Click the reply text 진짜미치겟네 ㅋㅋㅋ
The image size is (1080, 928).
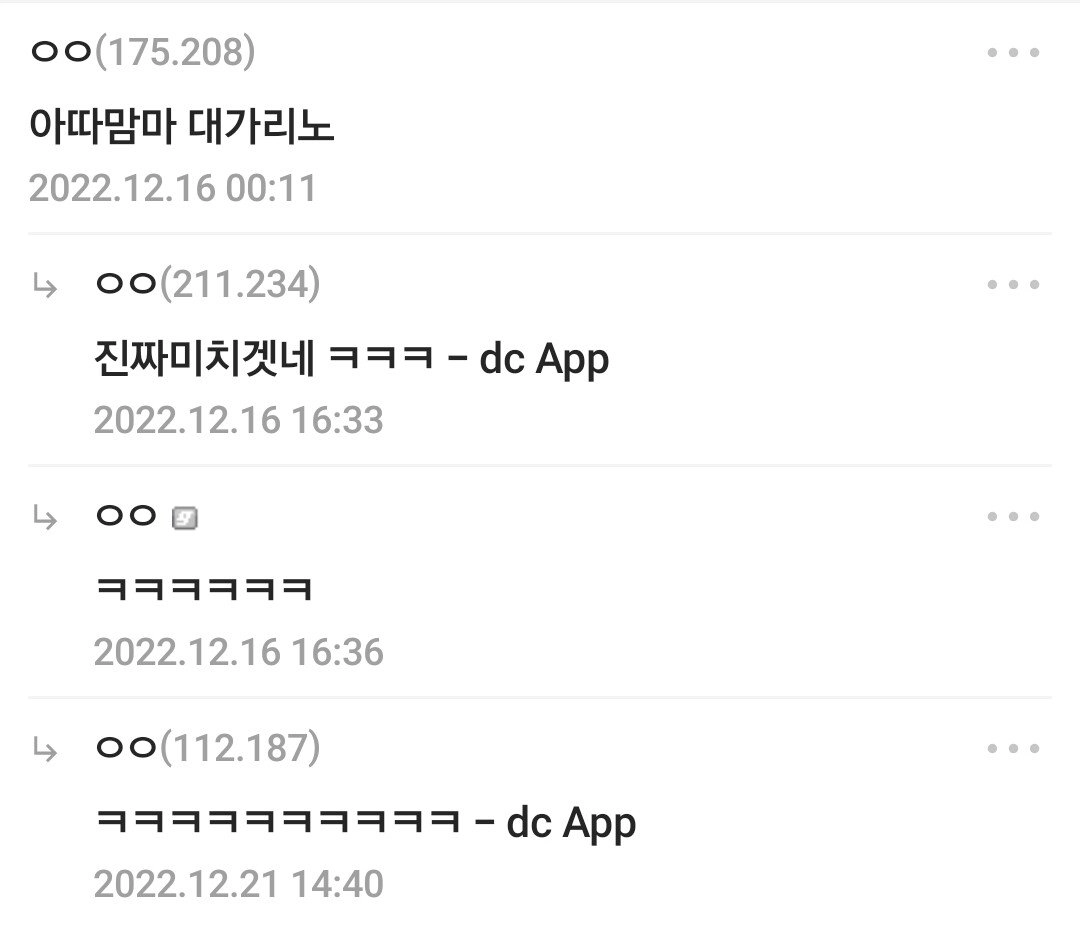(x=264, y=358)
